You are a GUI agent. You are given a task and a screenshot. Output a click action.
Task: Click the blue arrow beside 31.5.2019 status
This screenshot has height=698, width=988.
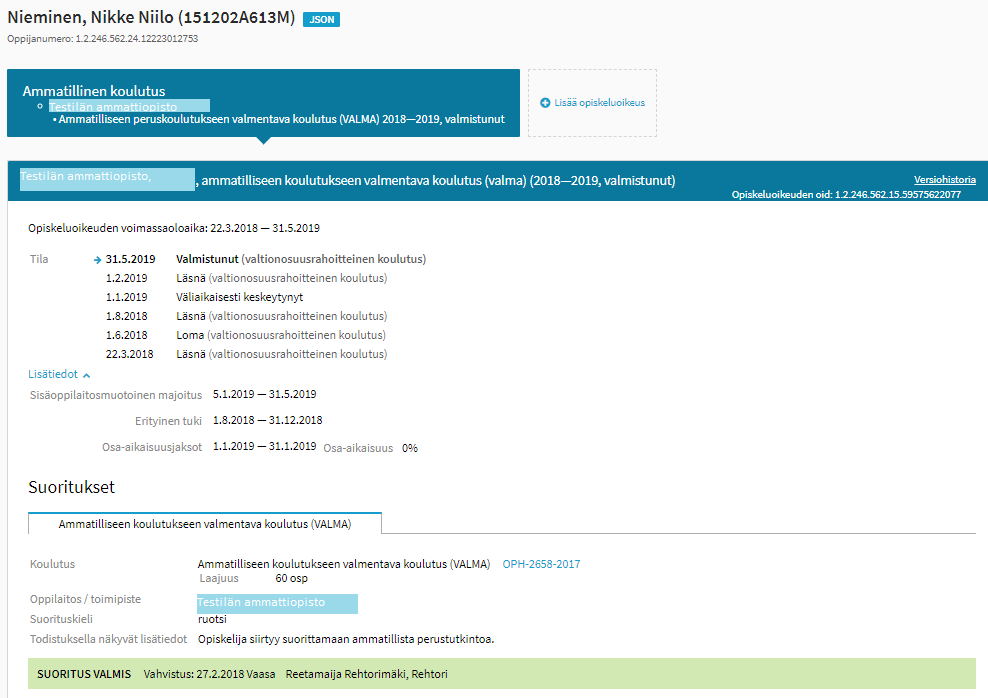(97, 260)
